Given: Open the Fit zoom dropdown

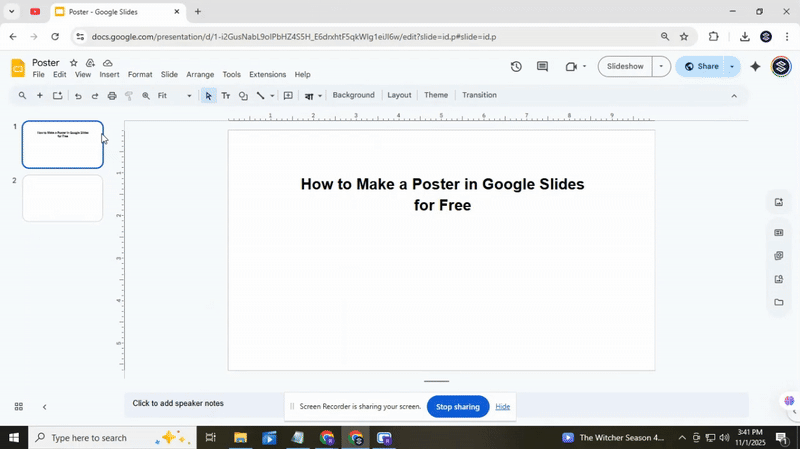Looking at the screenshot, I should [x=175, y=96].
